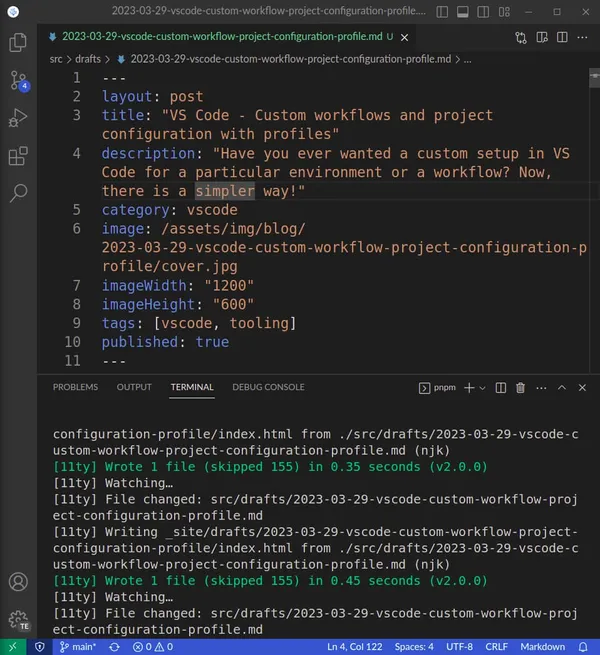Open the Run and Debug view
The width and height of the screenshot is (600, 655).
18,119
